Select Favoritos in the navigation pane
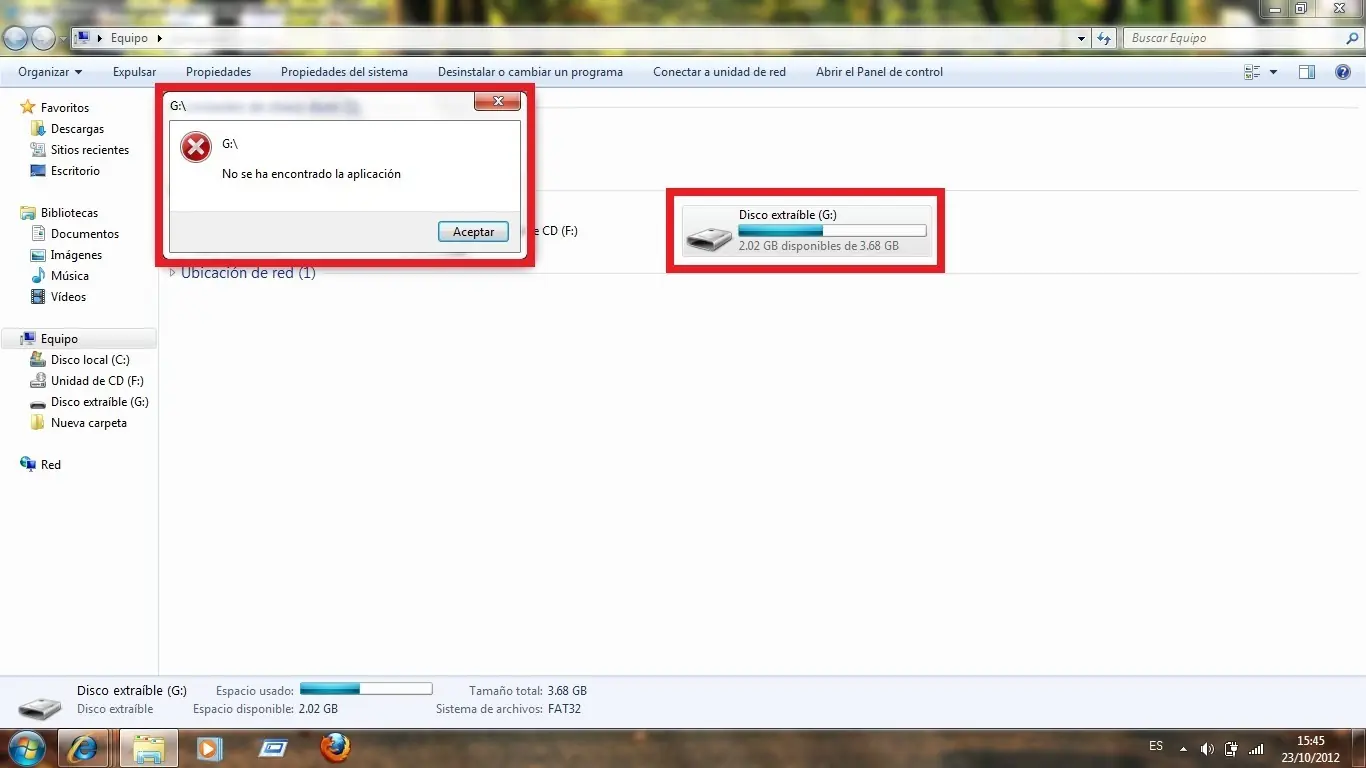Image resolution: width=1366 pixels, height=768 pixels. pyautogui.click(x=65, y=108)
